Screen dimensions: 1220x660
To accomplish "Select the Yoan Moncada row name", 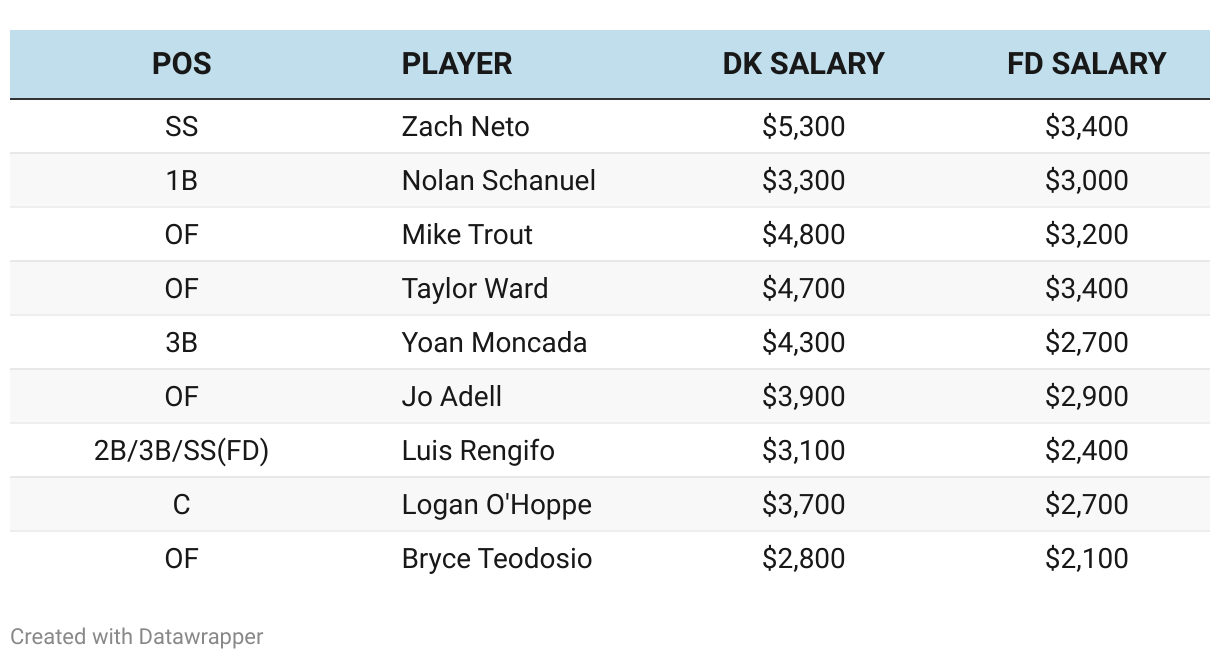I will tap(494, 343).
